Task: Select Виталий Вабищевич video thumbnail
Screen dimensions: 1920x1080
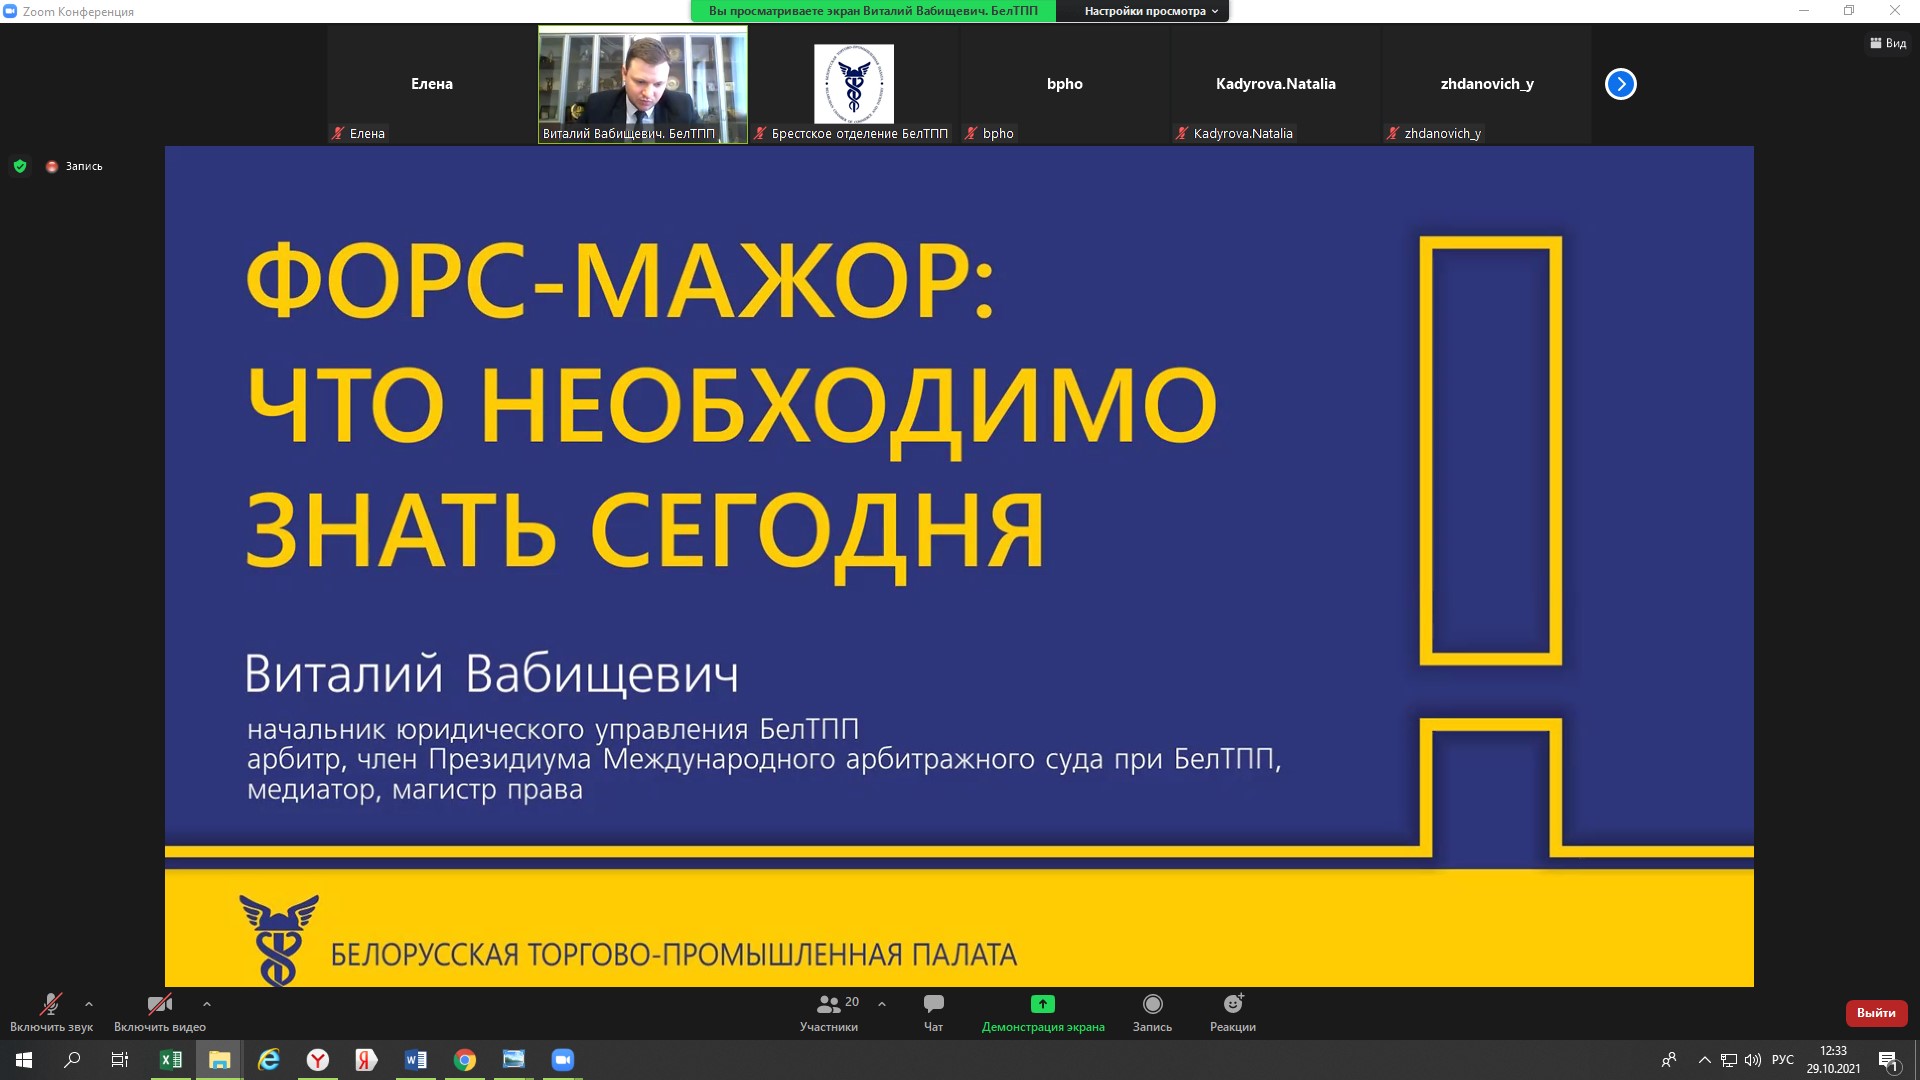Action: click(643, 84)
